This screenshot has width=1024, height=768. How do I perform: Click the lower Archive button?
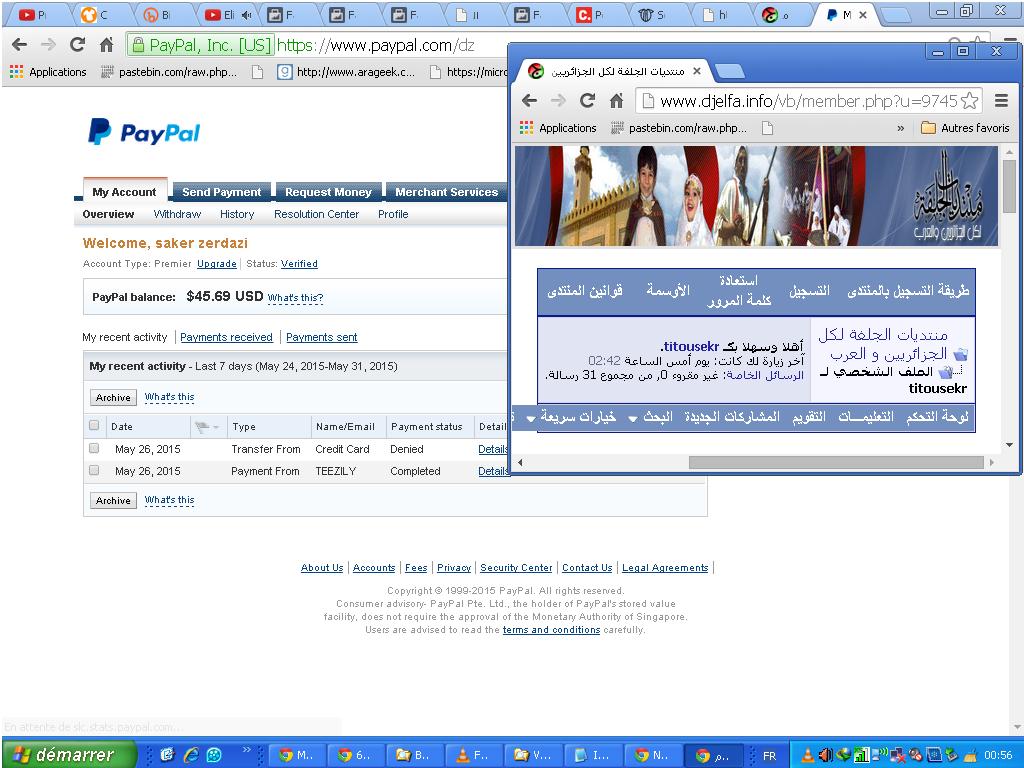tap(113, 500)
